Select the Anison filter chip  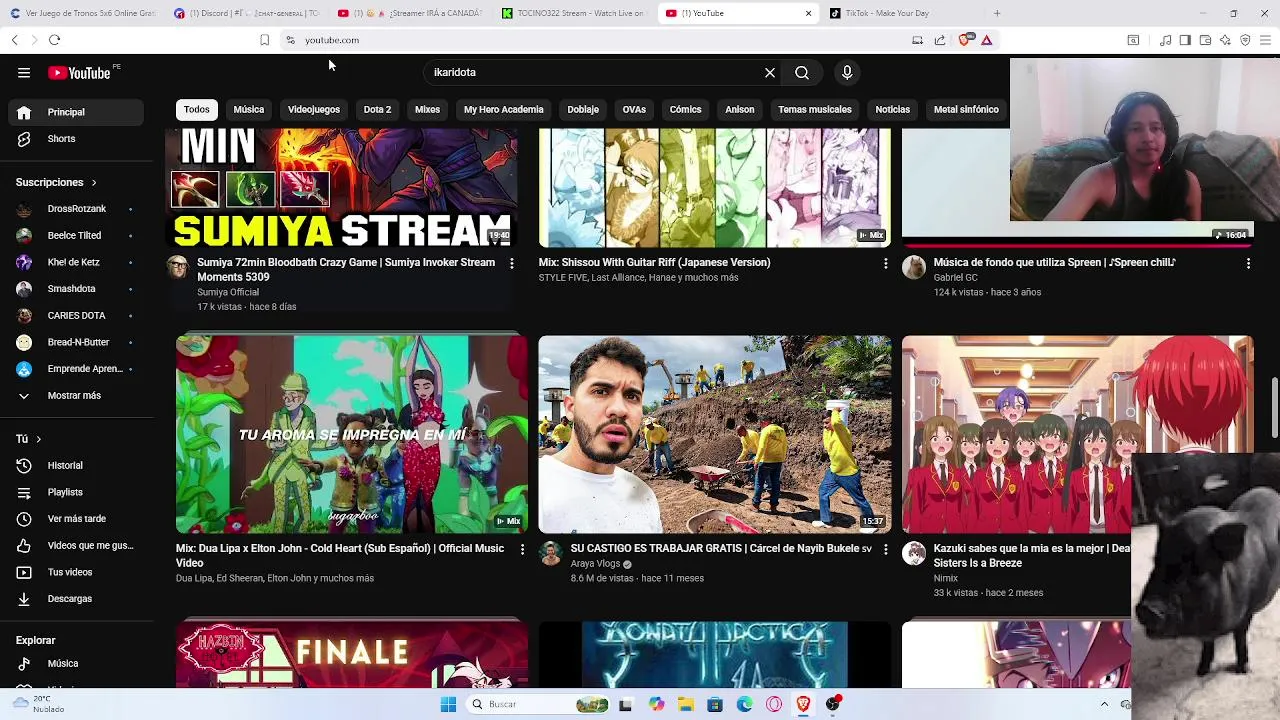(x=740, y=109)
